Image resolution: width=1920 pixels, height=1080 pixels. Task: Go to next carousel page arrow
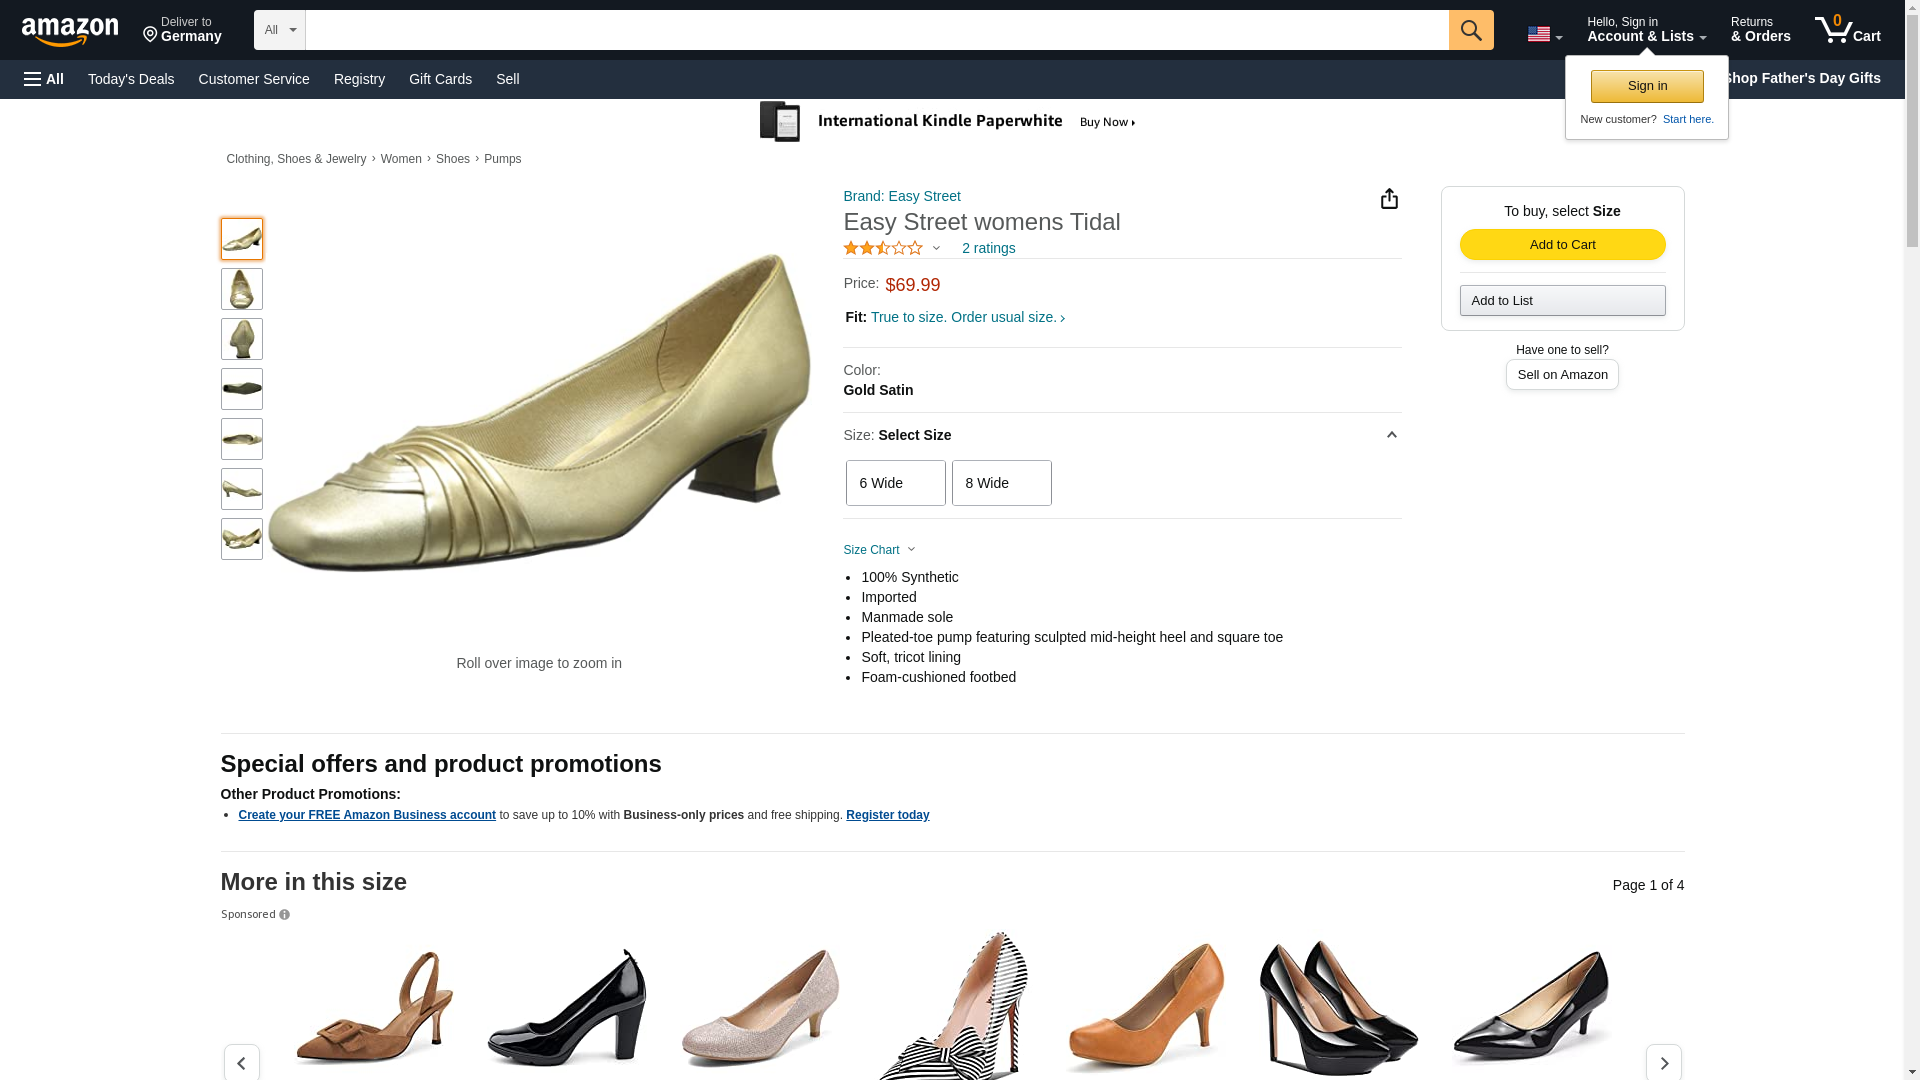pos(1663,1062)
